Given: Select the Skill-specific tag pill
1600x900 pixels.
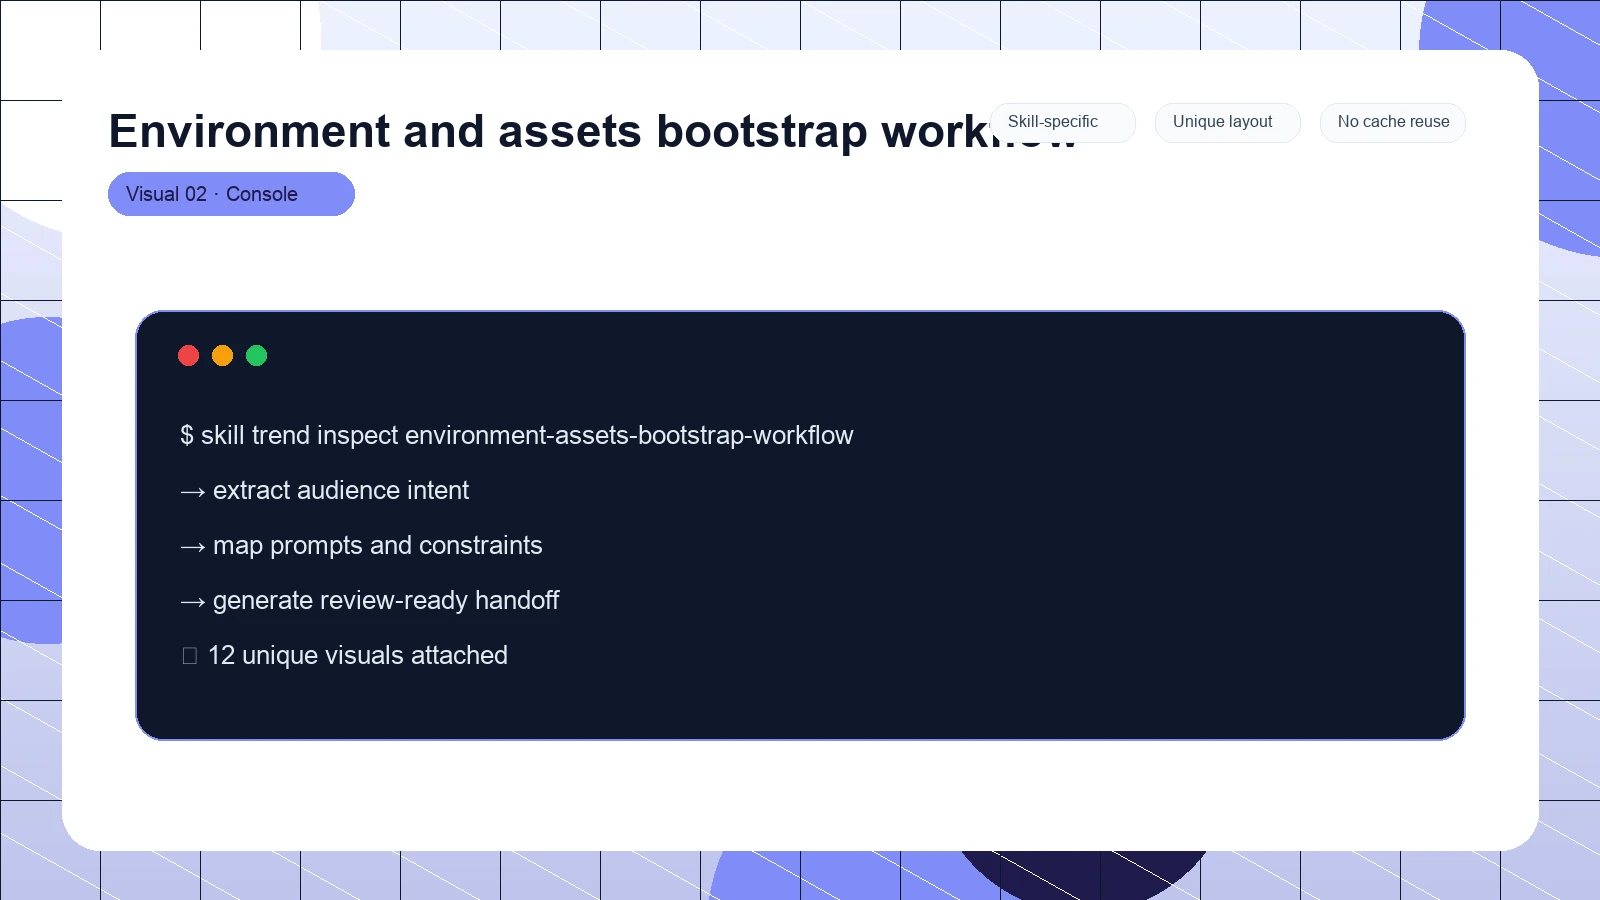Looking at the screenshot, I should (1062, 122).
